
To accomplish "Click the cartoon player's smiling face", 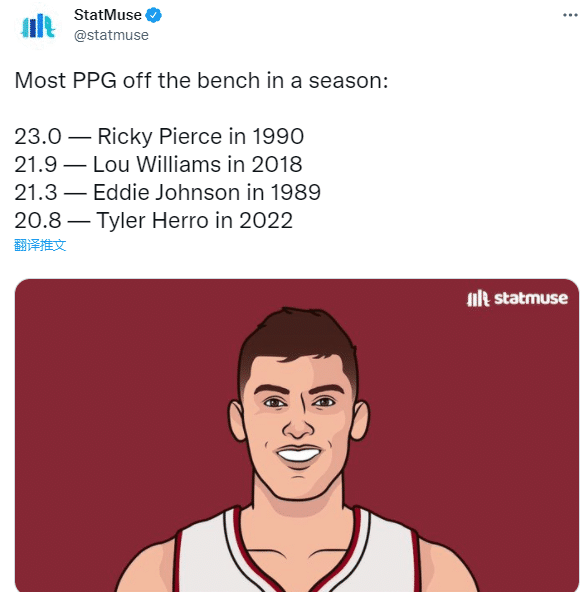I will coord(298,427).
